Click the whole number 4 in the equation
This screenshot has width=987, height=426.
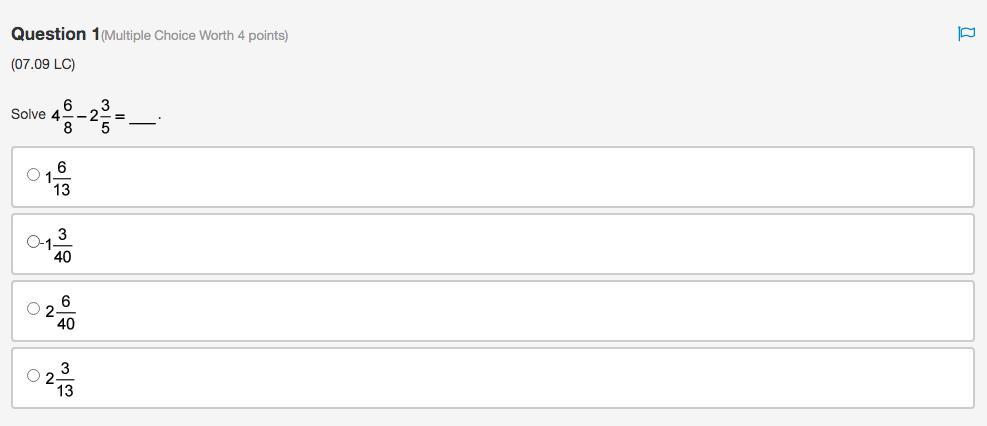click(x=56, y=116)
